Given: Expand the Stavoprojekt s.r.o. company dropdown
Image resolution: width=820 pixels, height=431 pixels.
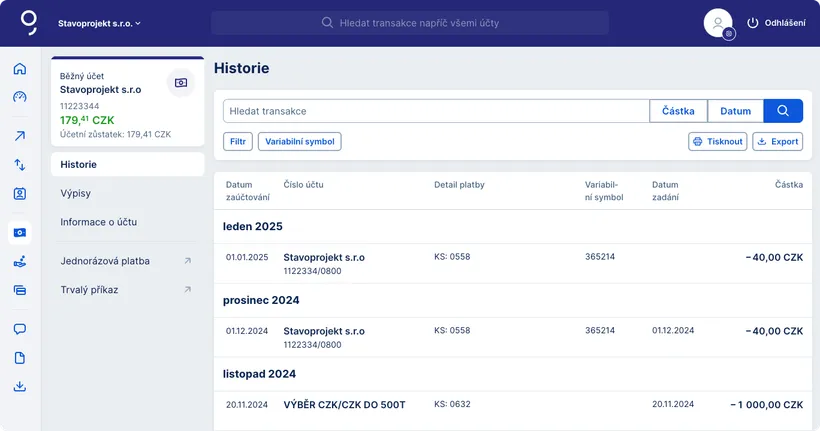Looking at the screenshot, I should [x=100, y=23].
